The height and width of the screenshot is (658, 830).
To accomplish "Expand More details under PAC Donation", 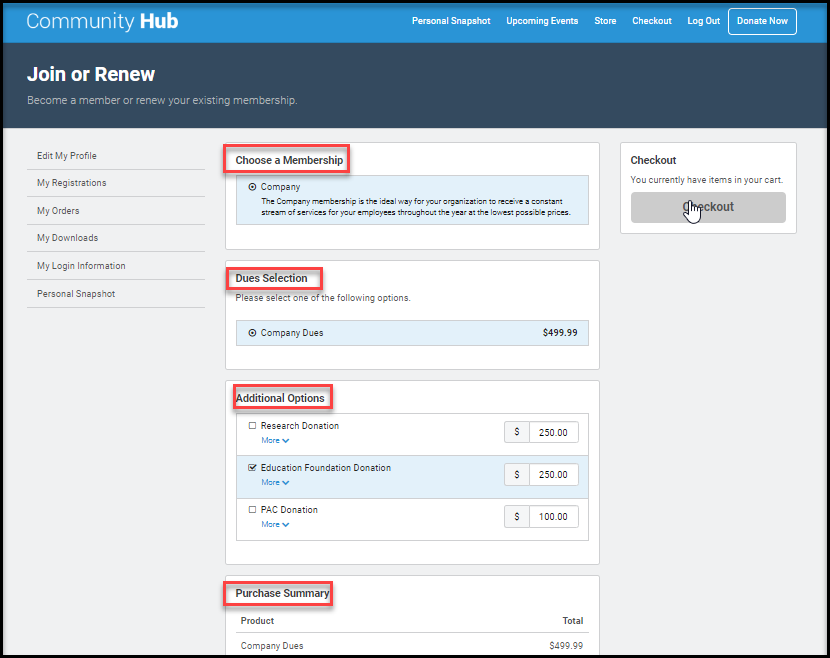I will [x=275, y=524].
